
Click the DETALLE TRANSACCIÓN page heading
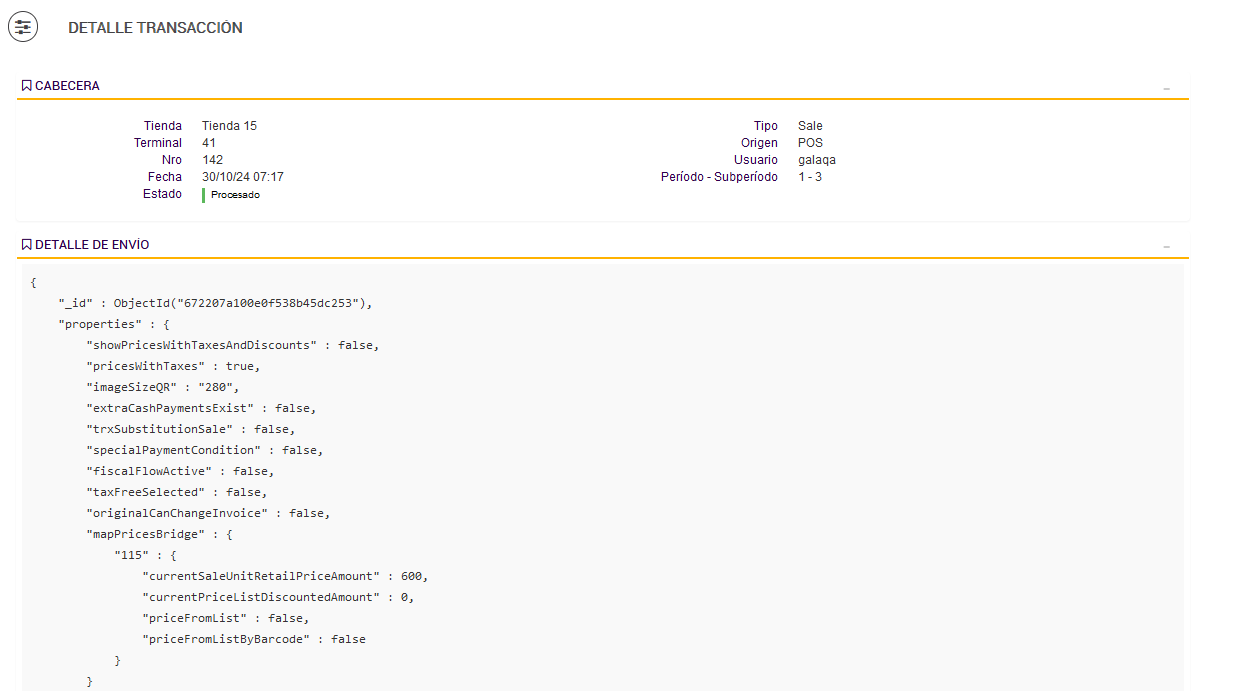coord(155,28)
